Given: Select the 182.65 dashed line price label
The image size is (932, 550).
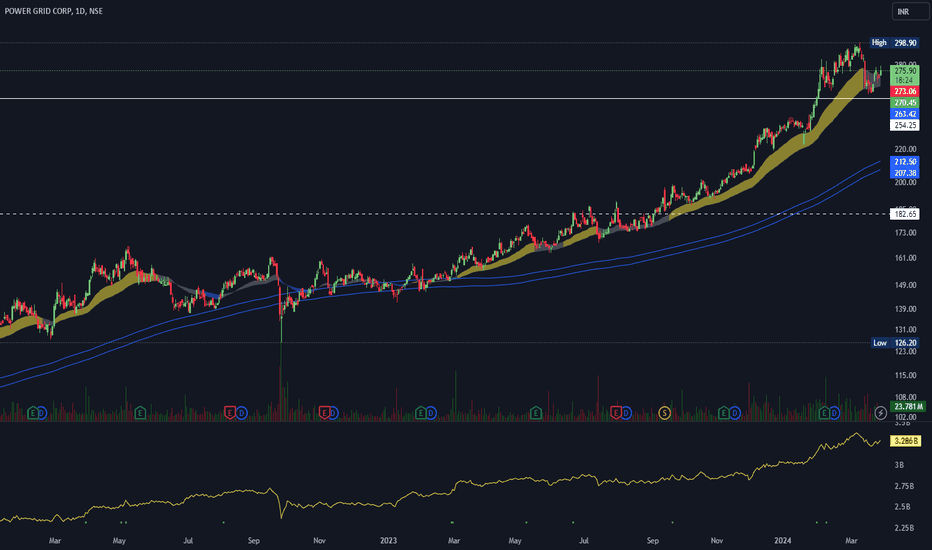Looking at the screenshot, I should [x=905, y=214].
